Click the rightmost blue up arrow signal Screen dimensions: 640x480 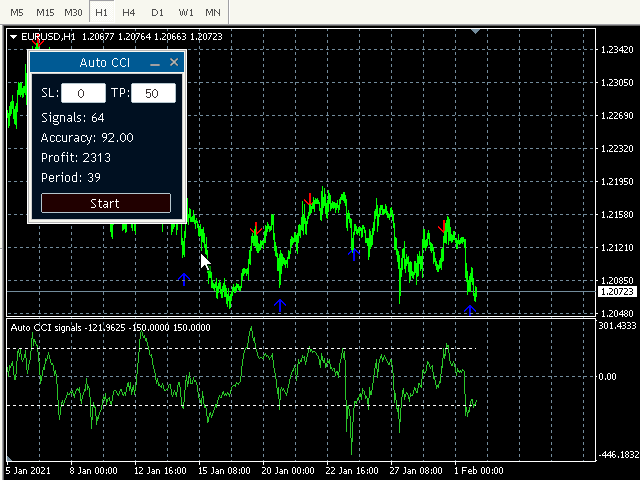coord(469,309)
